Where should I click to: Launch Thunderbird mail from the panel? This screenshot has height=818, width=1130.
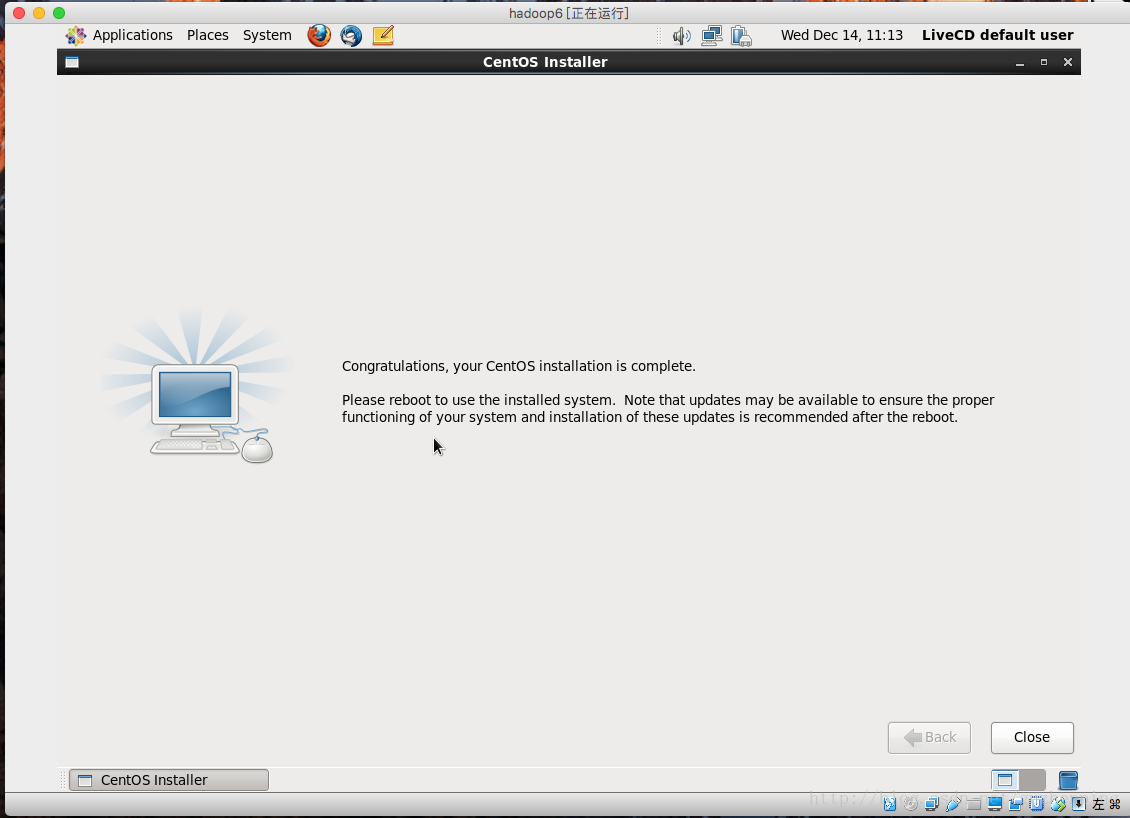tap(351, 35)
